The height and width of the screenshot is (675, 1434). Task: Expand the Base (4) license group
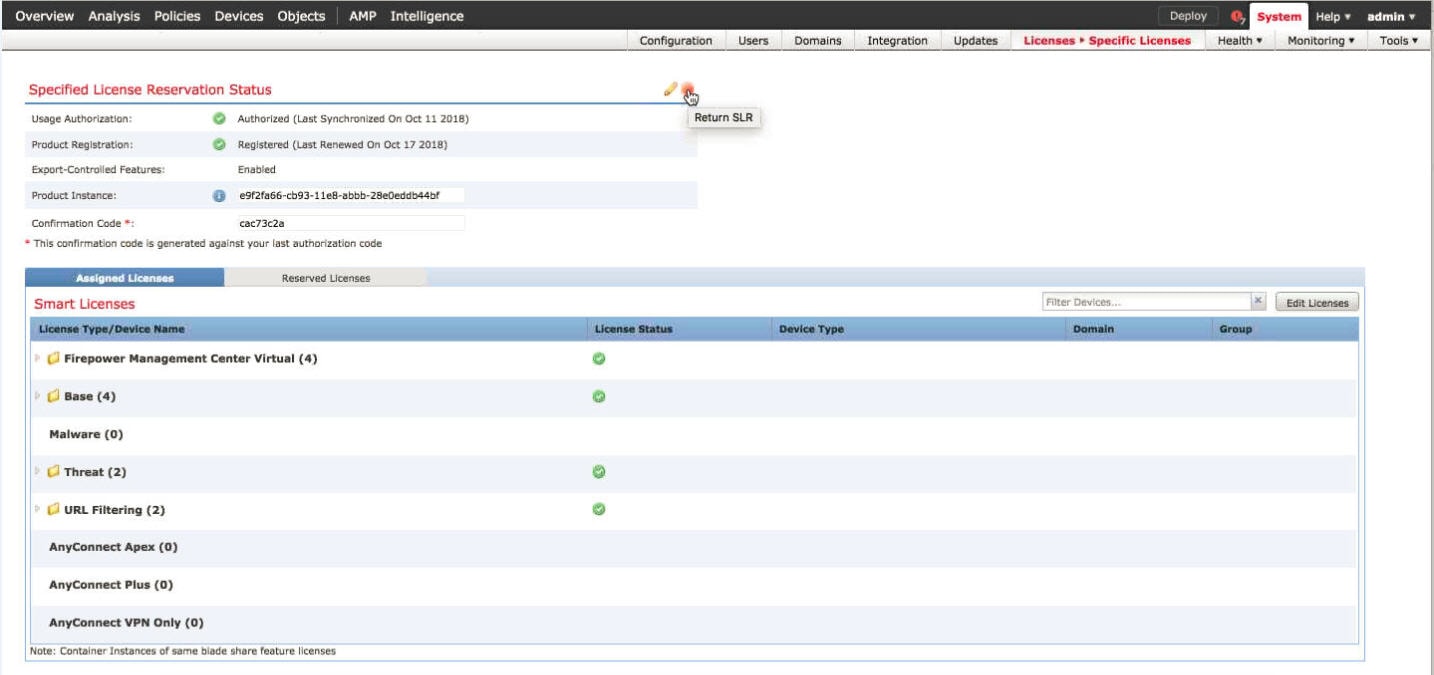click(x=39, y=397)
